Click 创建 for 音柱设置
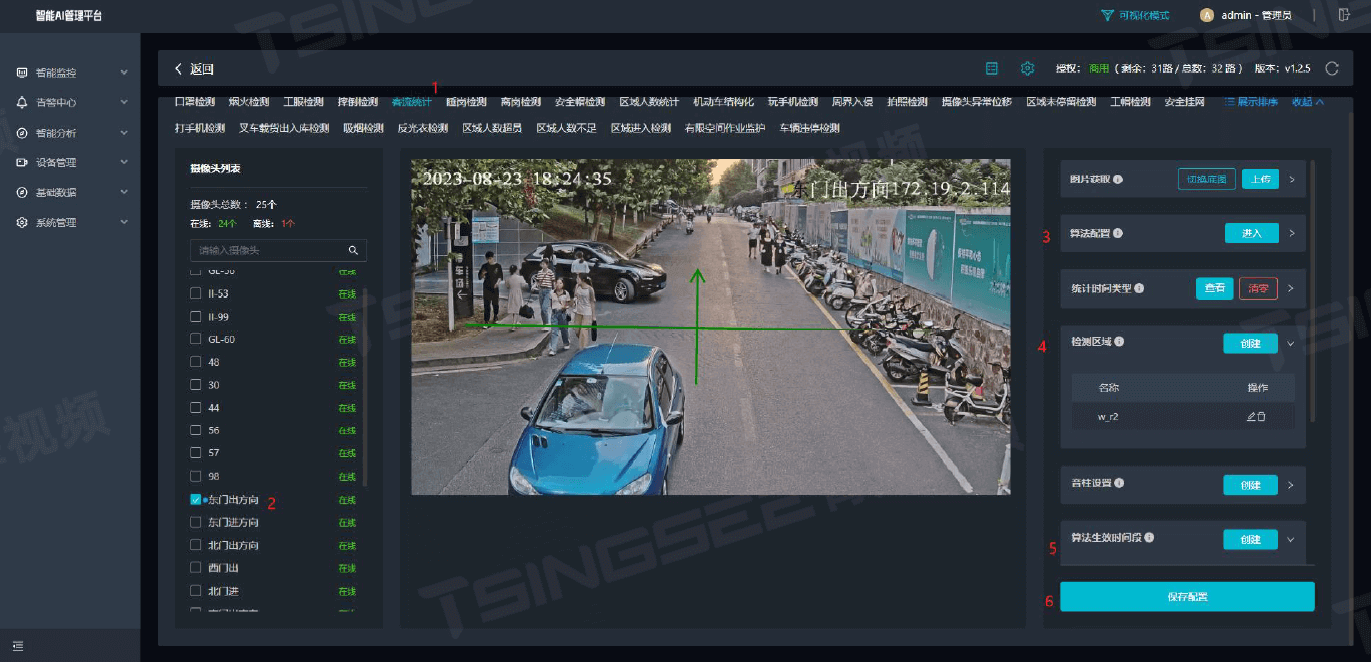This screenshot has height=662, width=1371. click(x=1250, y=485)
